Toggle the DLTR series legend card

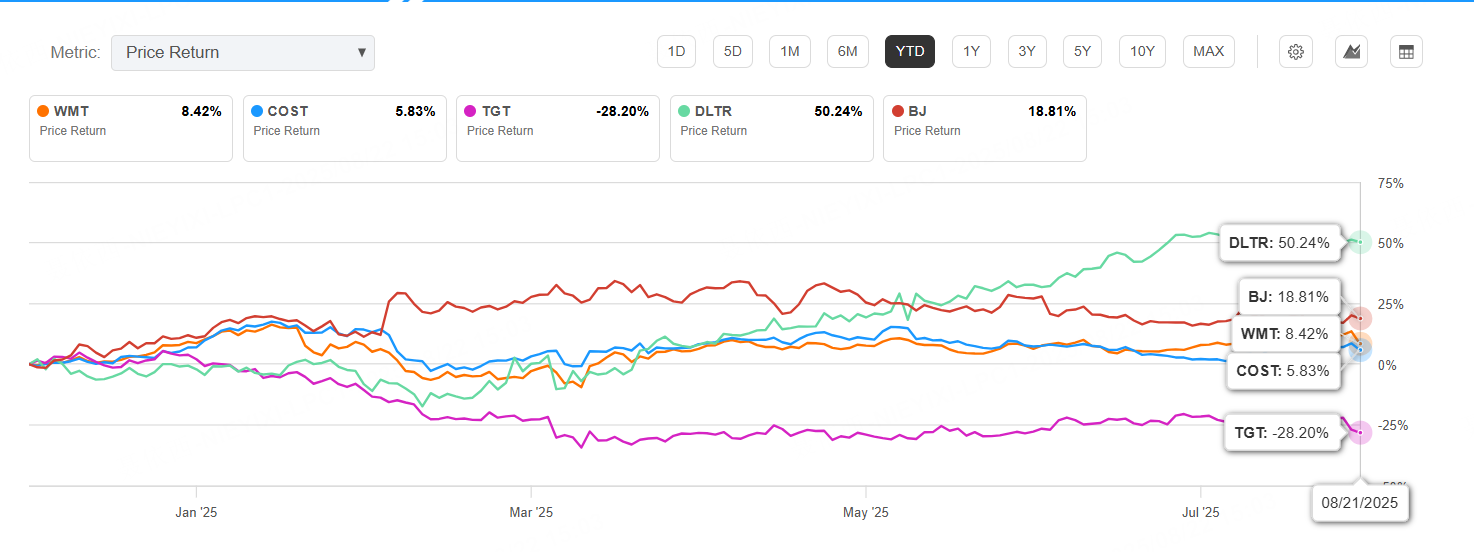771,128
